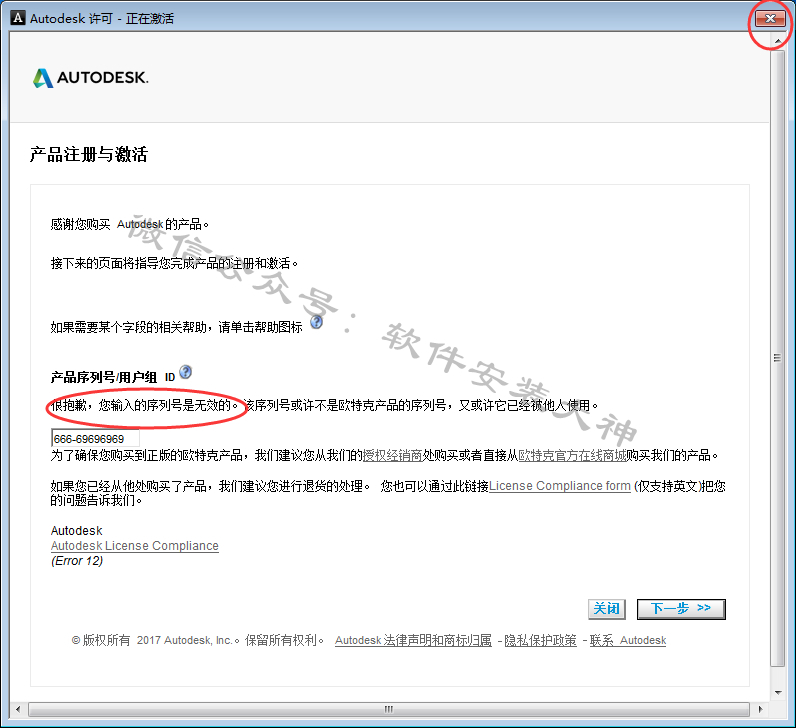Open the 欧特克官方在线商城 link
This screenshot has width=796, height=728.
tap(572, 455)
